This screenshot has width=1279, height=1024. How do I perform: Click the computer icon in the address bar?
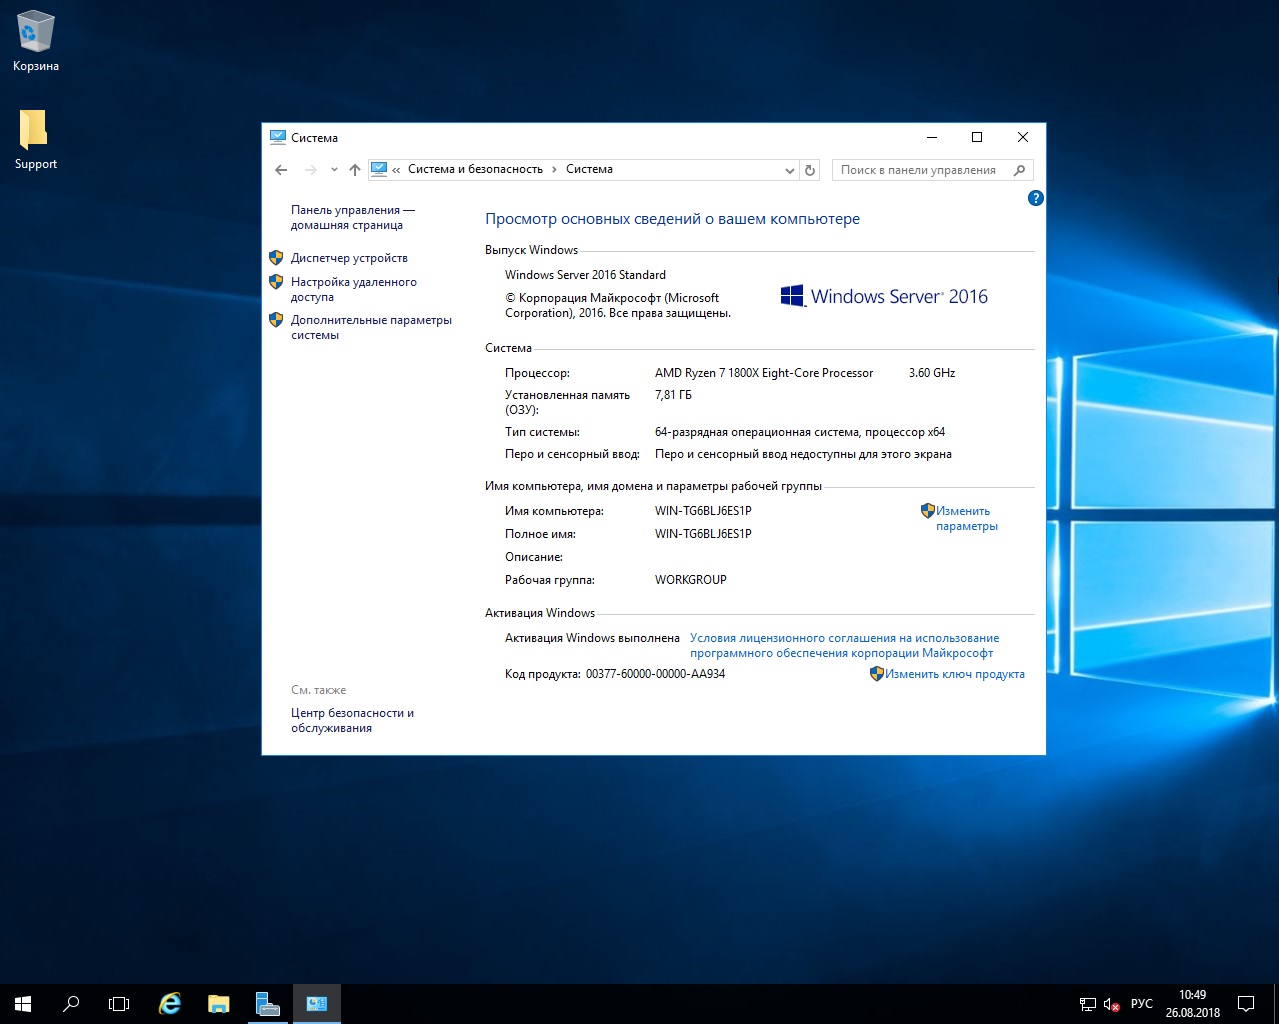[379, 169]
